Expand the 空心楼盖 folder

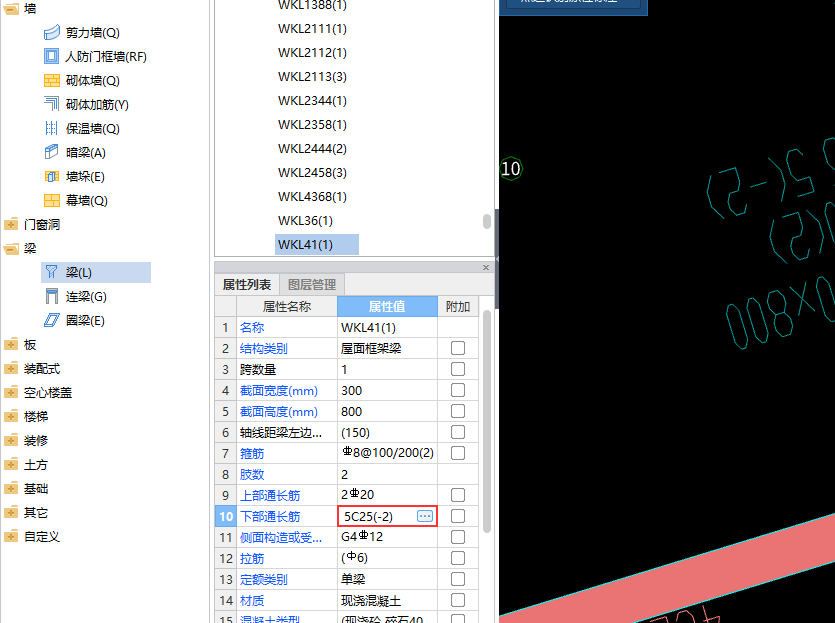pos(11,392)
